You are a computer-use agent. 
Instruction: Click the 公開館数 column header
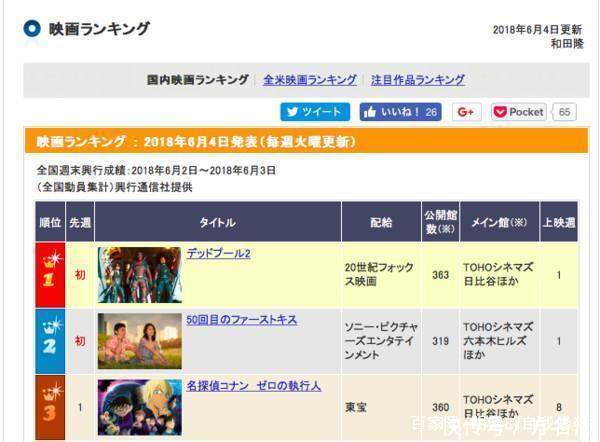coord(440,222)
